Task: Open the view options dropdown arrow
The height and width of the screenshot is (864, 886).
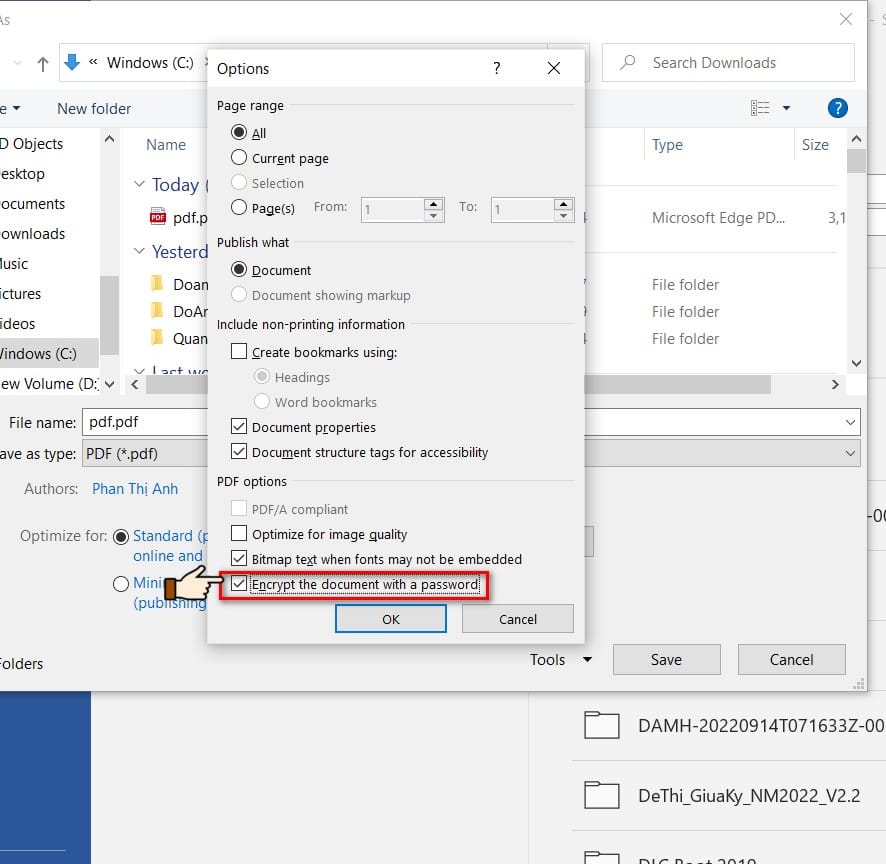Action: coord(786,108)
